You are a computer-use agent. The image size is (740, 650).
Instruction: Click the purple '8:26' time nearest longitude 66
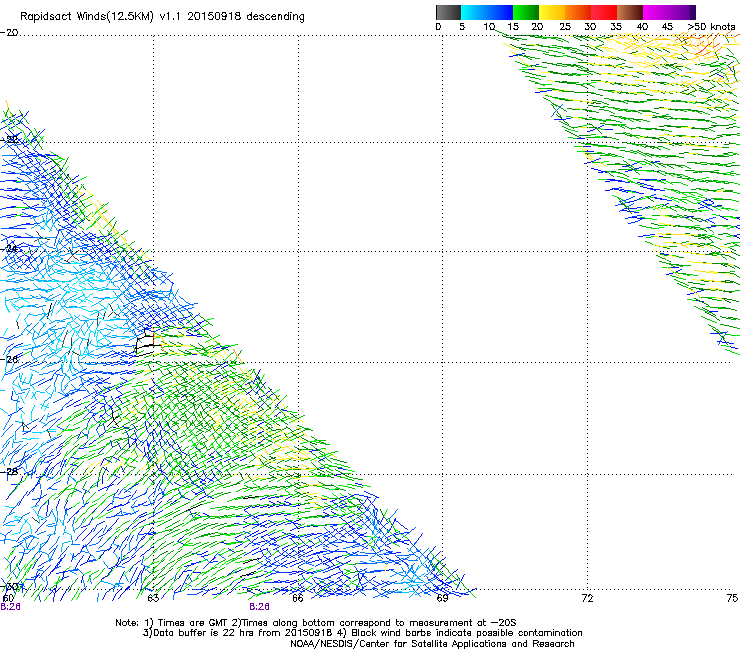260,607
